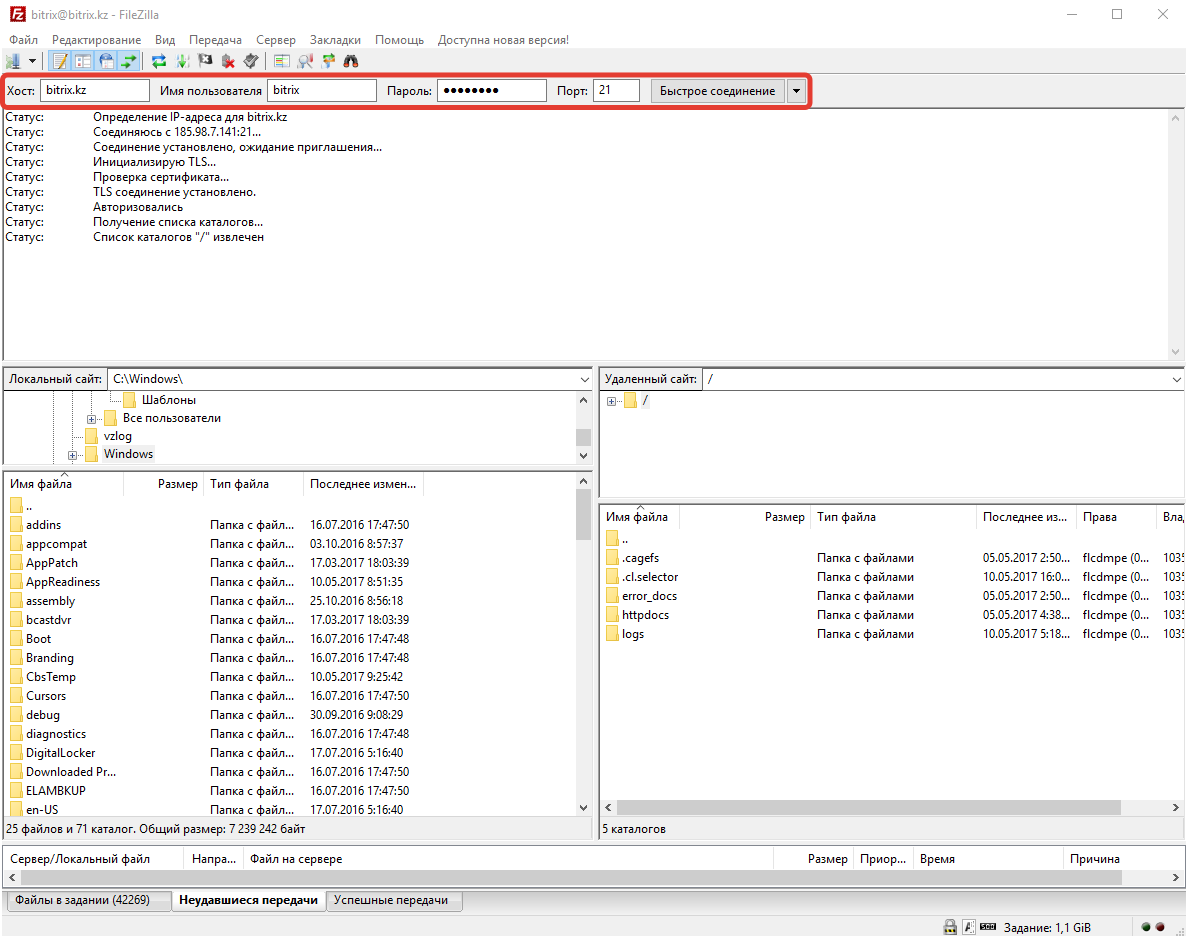This screenshot has width=1186, height=936.
Task: Open the local site path dropdown
Action: [584, 379]
